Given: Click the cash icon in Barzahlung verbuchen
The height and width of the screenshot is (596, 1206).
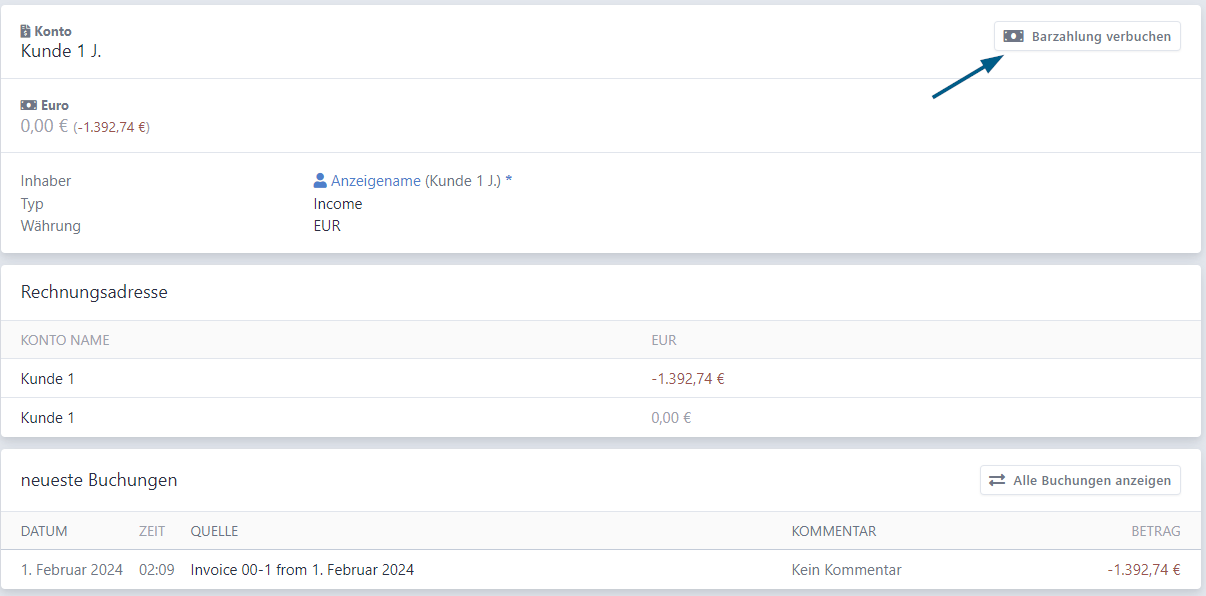Looking at the screenshot, I should (1014, 36).
